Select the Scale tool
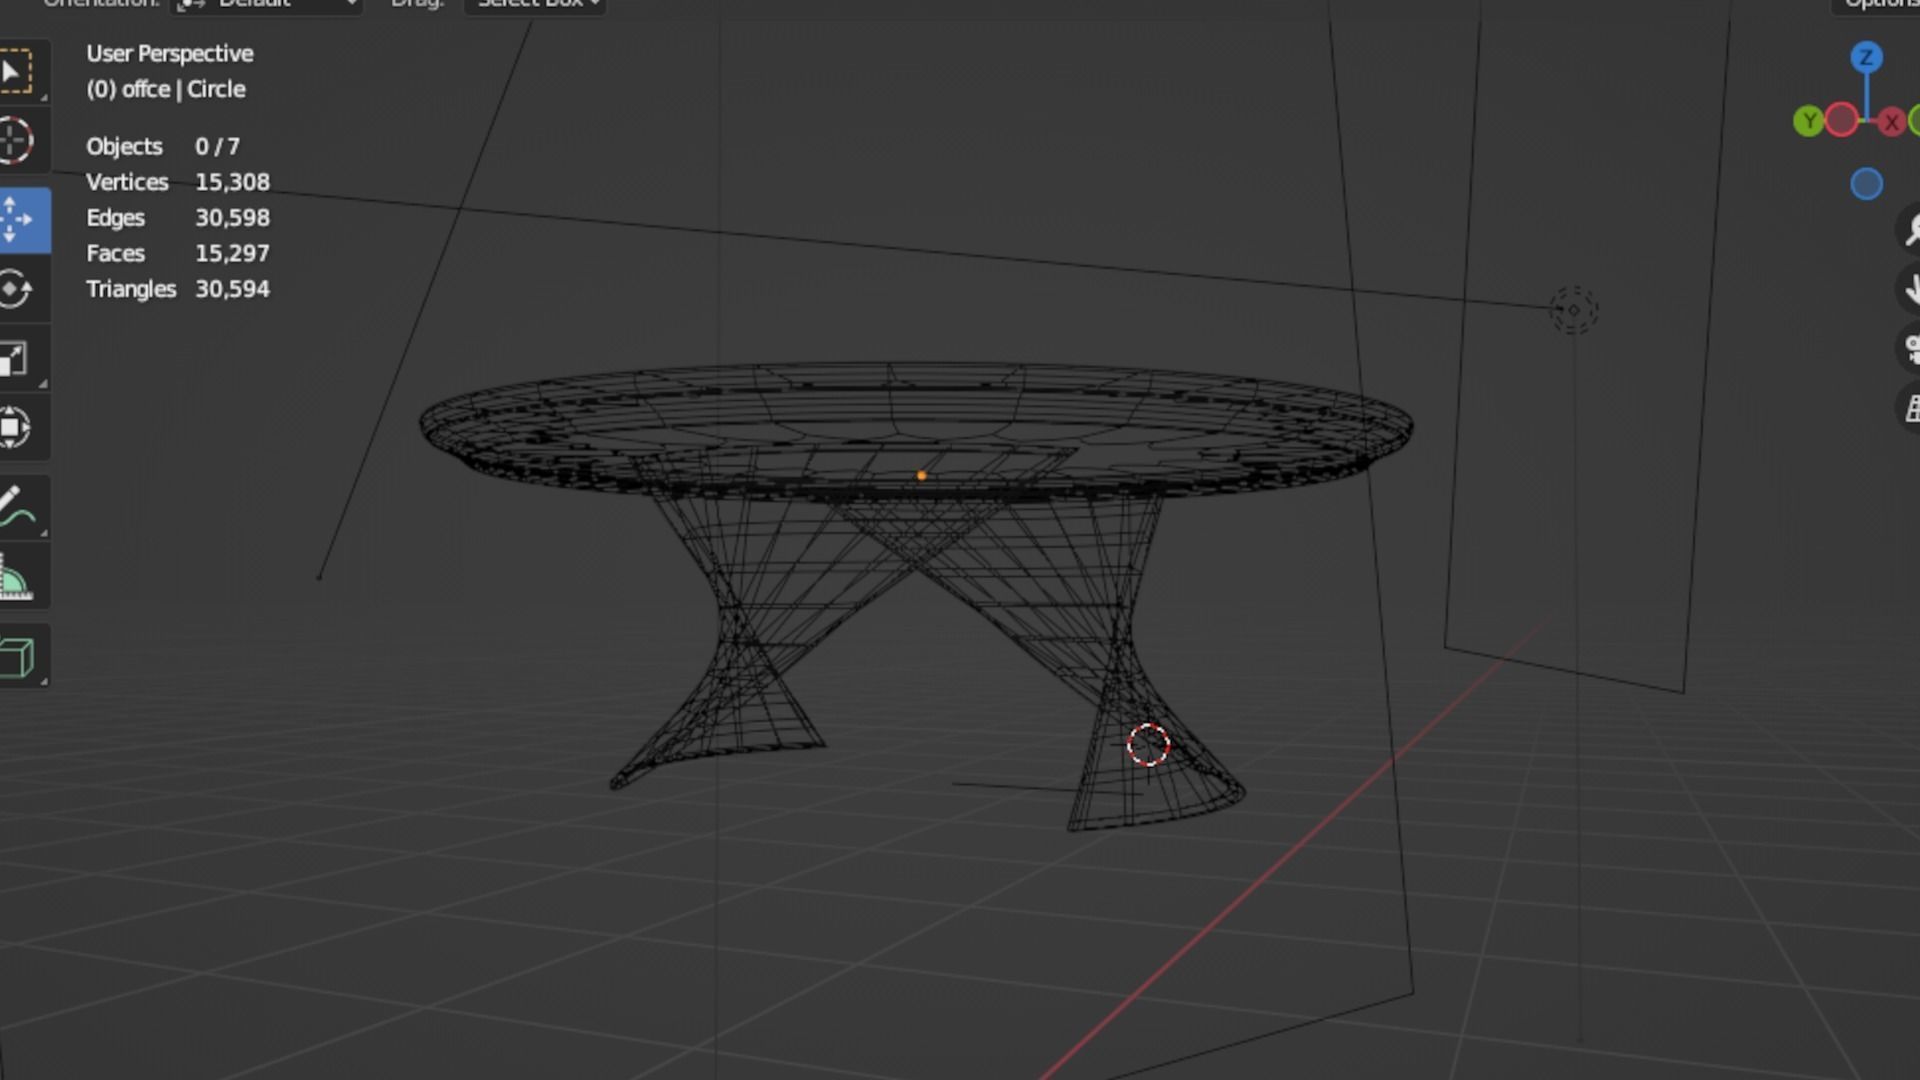 click(x=16, y=359)
